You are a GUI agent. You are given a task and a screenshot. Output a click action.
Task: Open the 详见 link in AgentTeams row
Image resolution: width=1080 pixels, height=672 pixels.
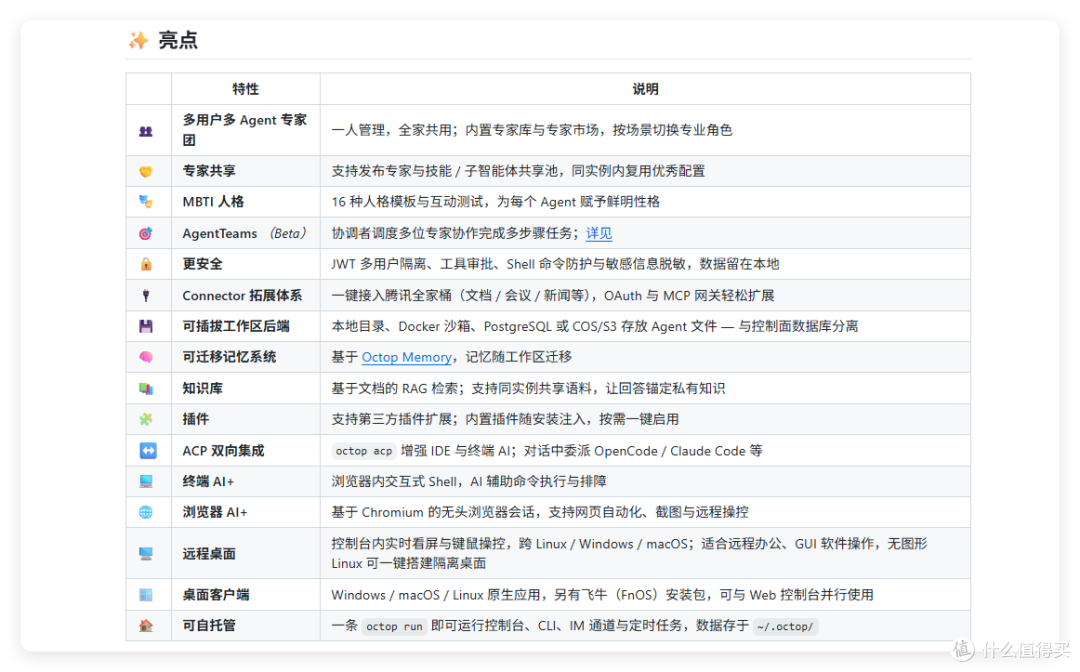click(599, 233)
